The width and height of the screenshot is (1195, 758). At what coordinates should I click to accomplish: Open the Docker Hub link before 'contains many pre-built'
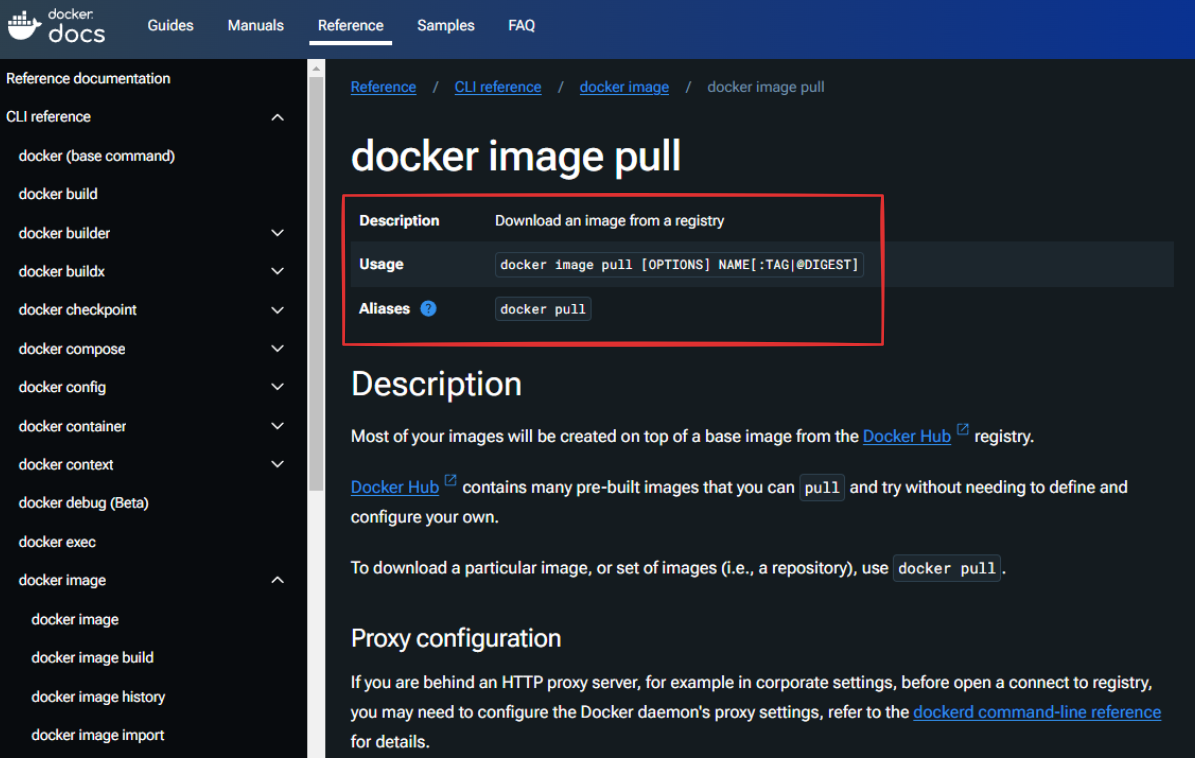click(395, 487)
